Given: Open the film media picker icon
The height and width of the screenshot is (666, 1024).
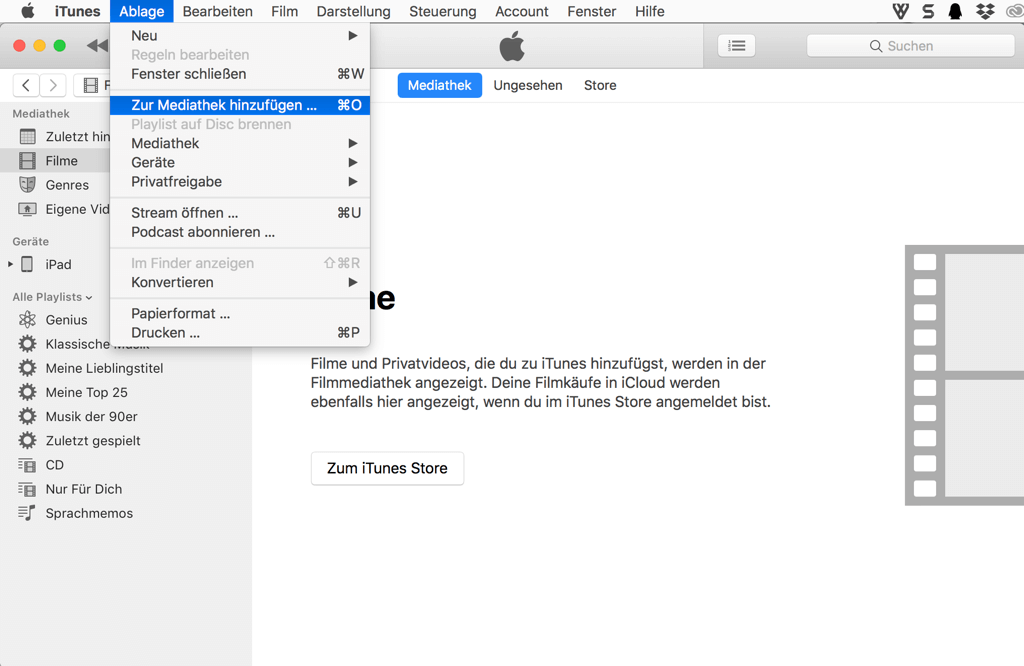Looking at the screenshot, I should [x=91, y=85].
